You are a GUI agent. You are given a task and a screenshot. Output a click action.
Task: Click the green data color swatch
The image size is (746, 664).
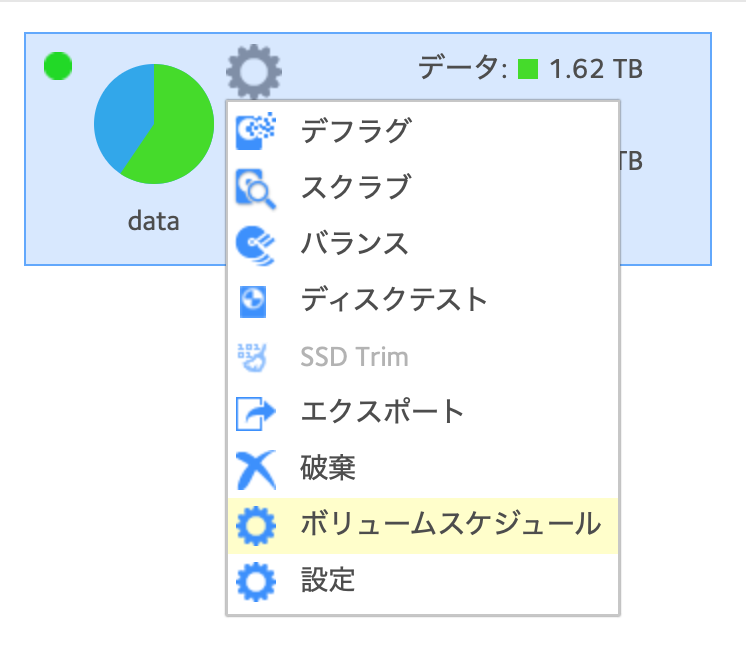coord(528,69)
